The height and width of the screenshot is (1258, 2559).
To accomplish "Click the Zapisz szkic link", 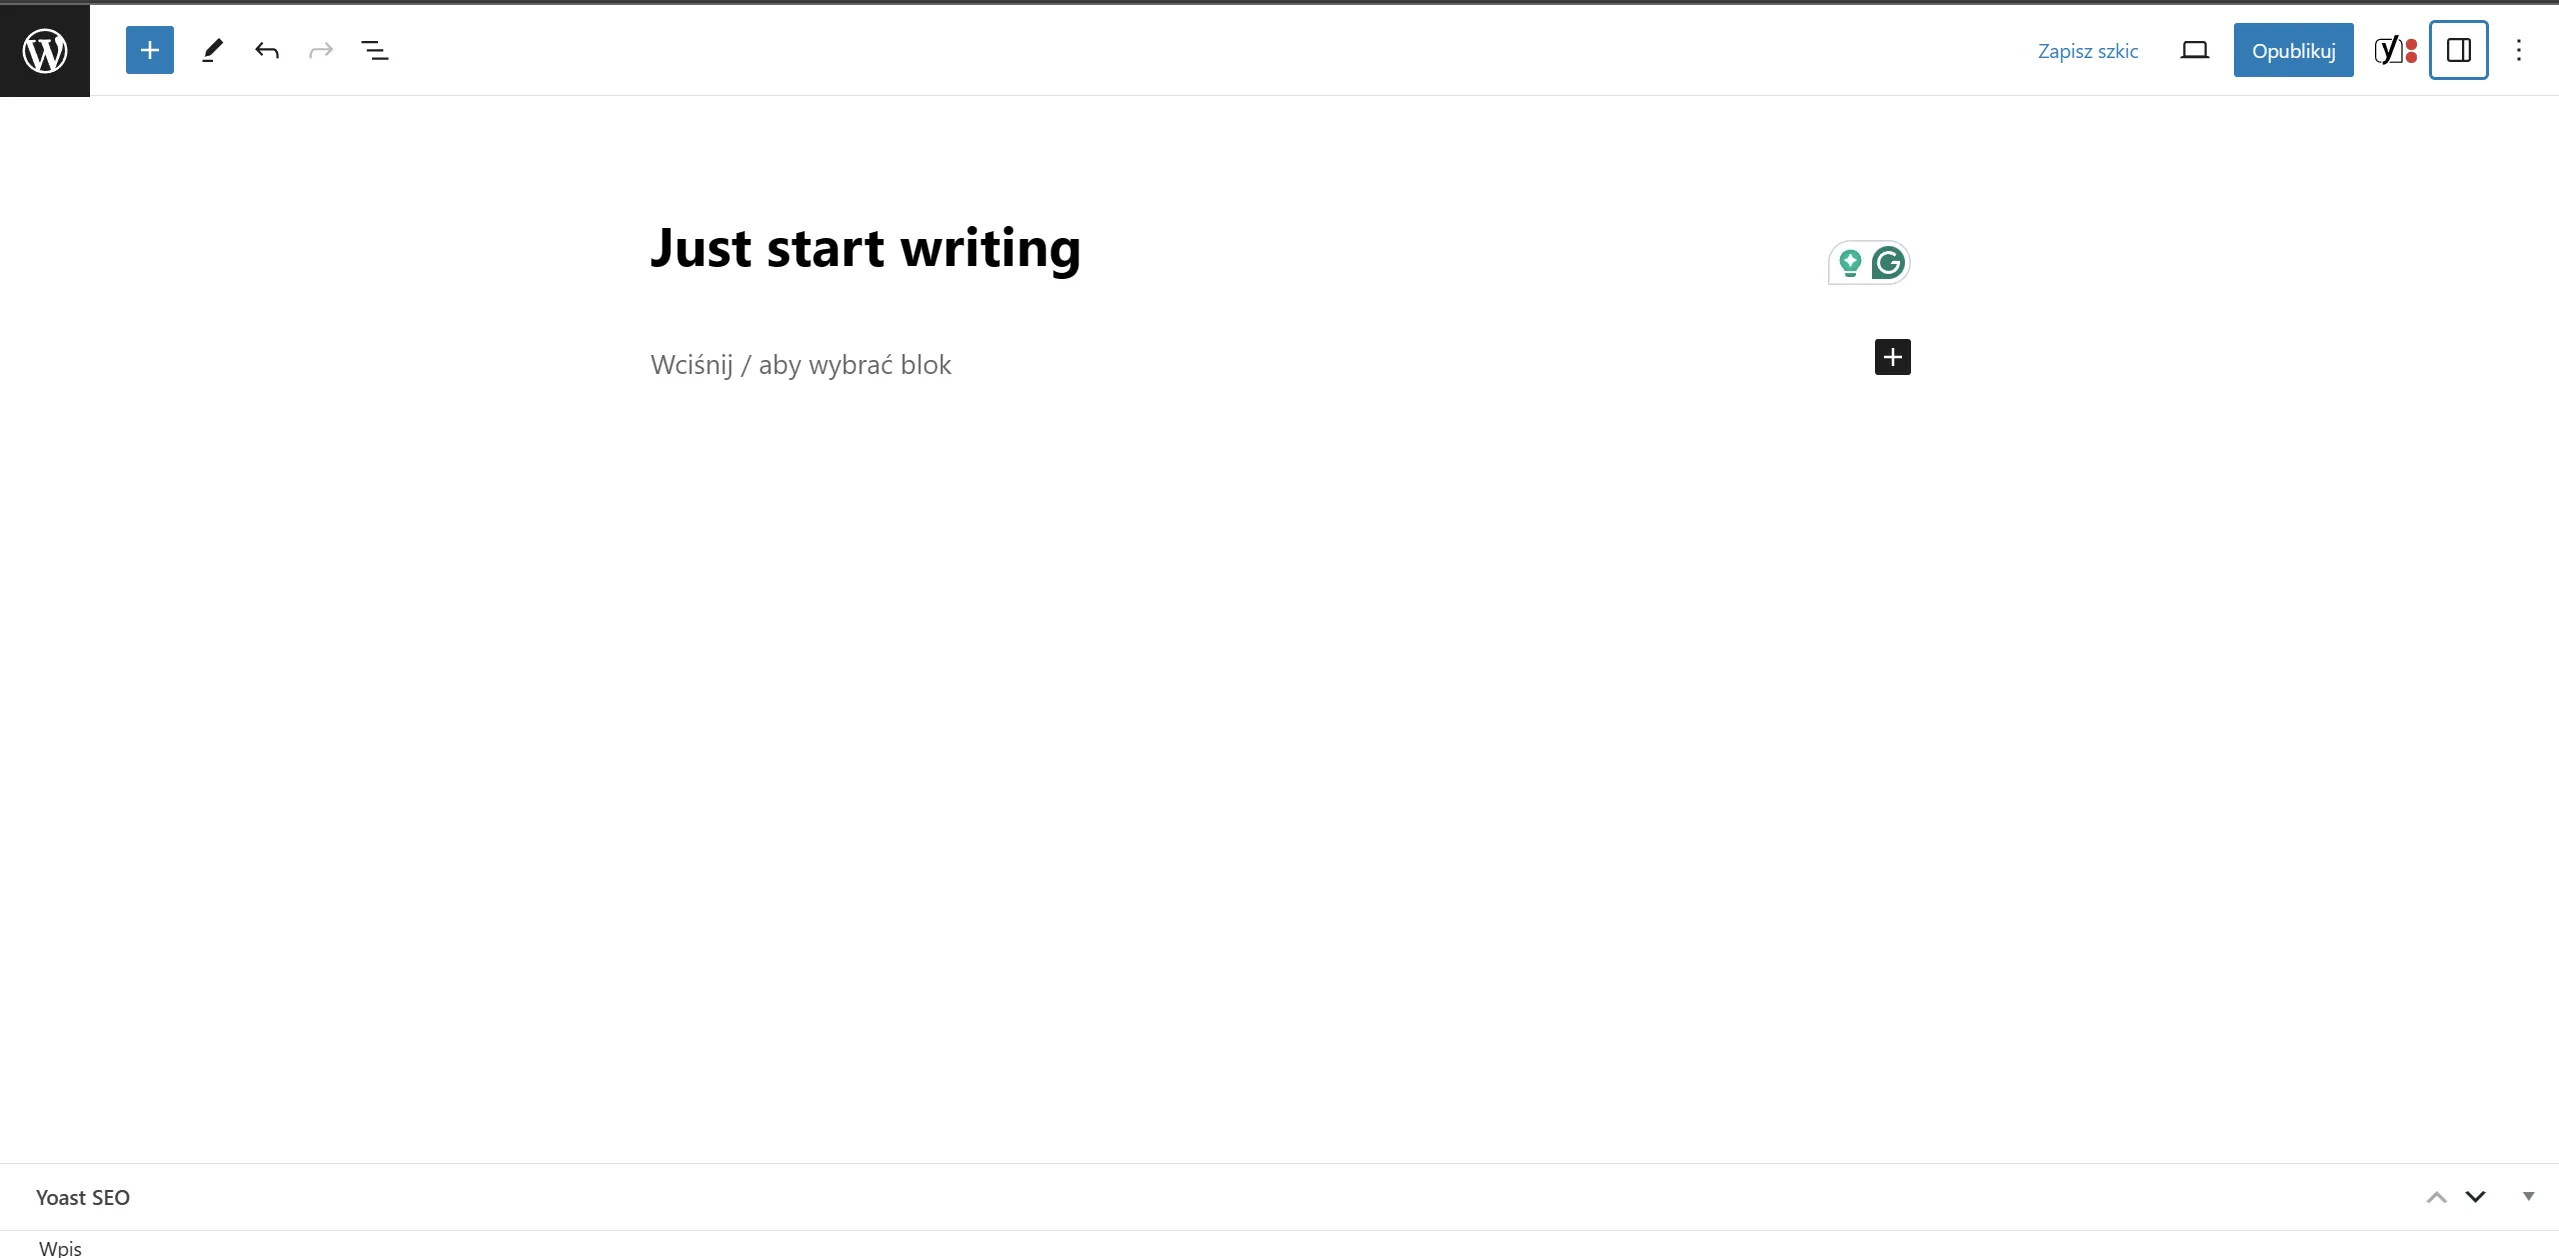I will pos(2087,51).
